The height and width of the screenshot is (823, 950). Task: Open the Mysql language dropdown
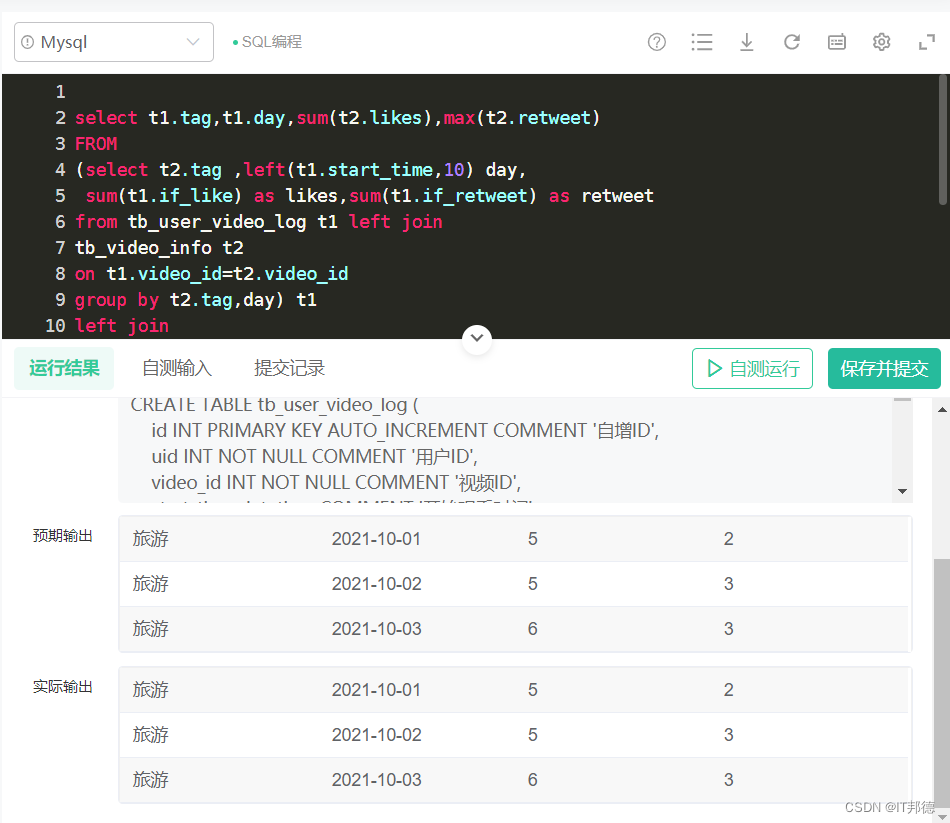tap(114, 42)
